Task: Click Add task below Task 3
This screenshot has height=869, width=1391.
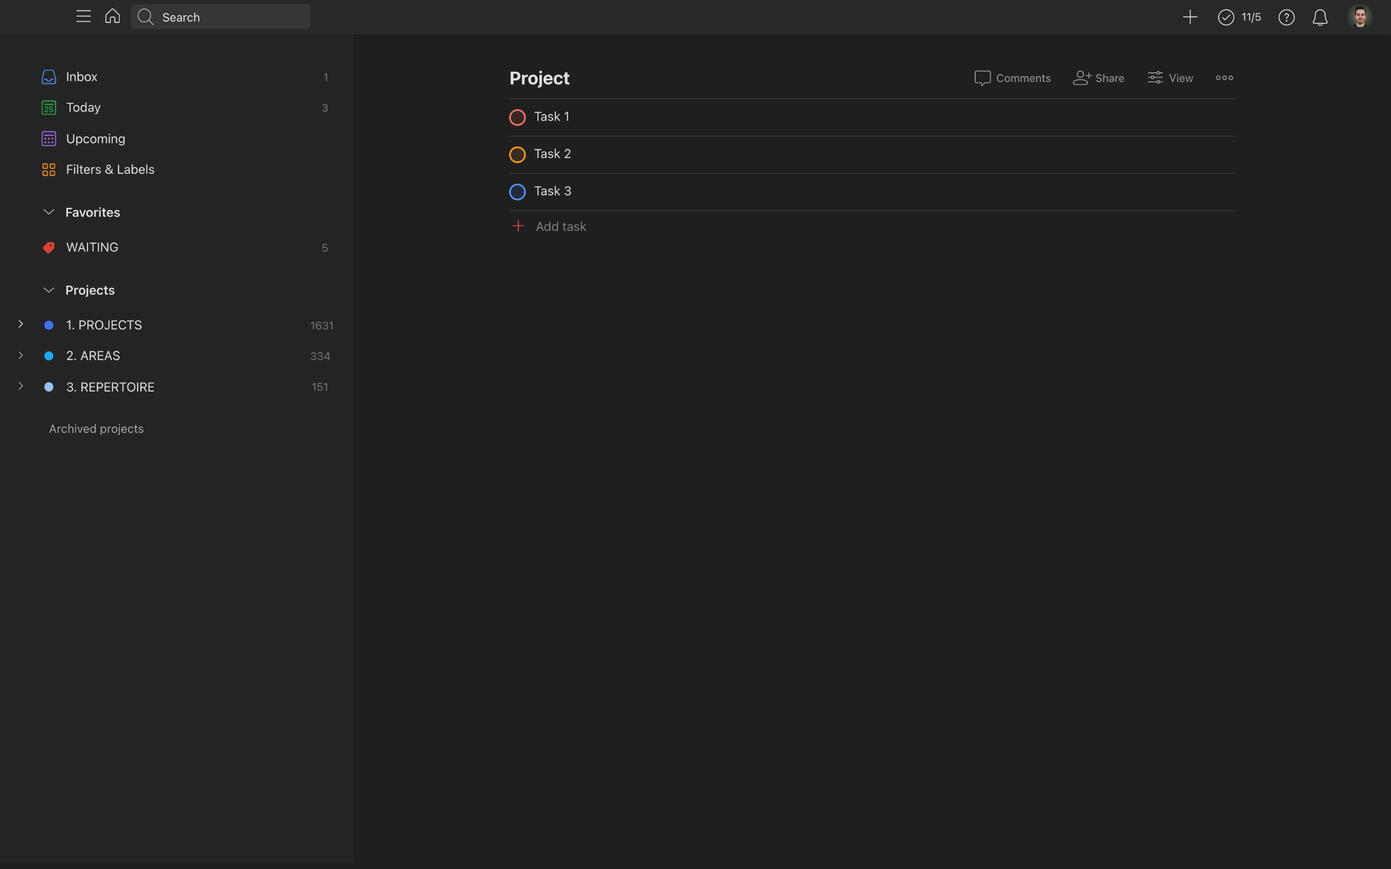Action: point(560,227)
